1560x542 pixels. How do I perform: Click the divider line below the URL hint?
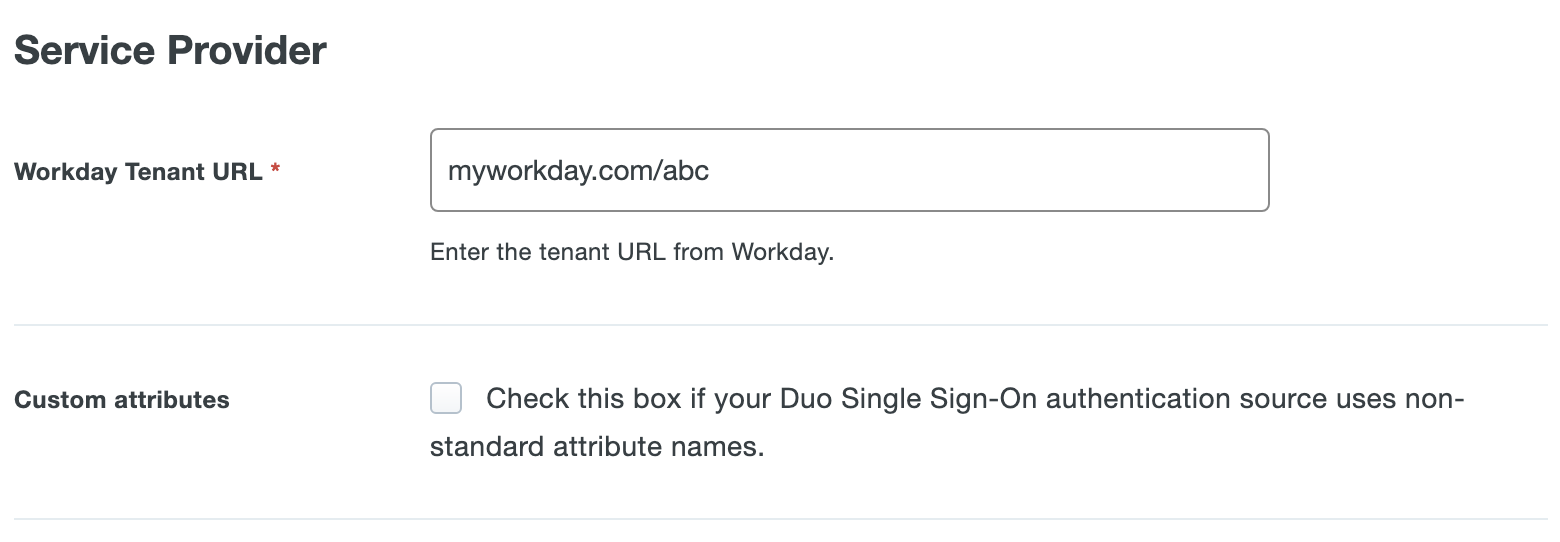[x=780, y=325]
